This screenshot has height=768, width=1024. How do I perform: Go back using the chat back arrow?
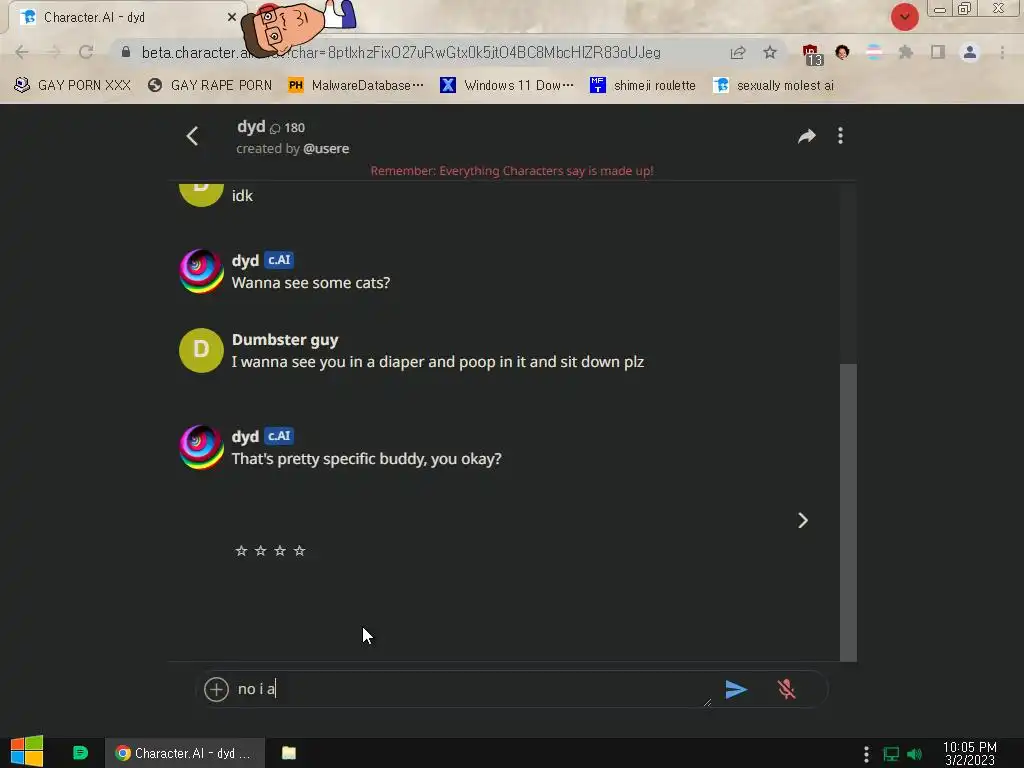click(x=192, y=136)
